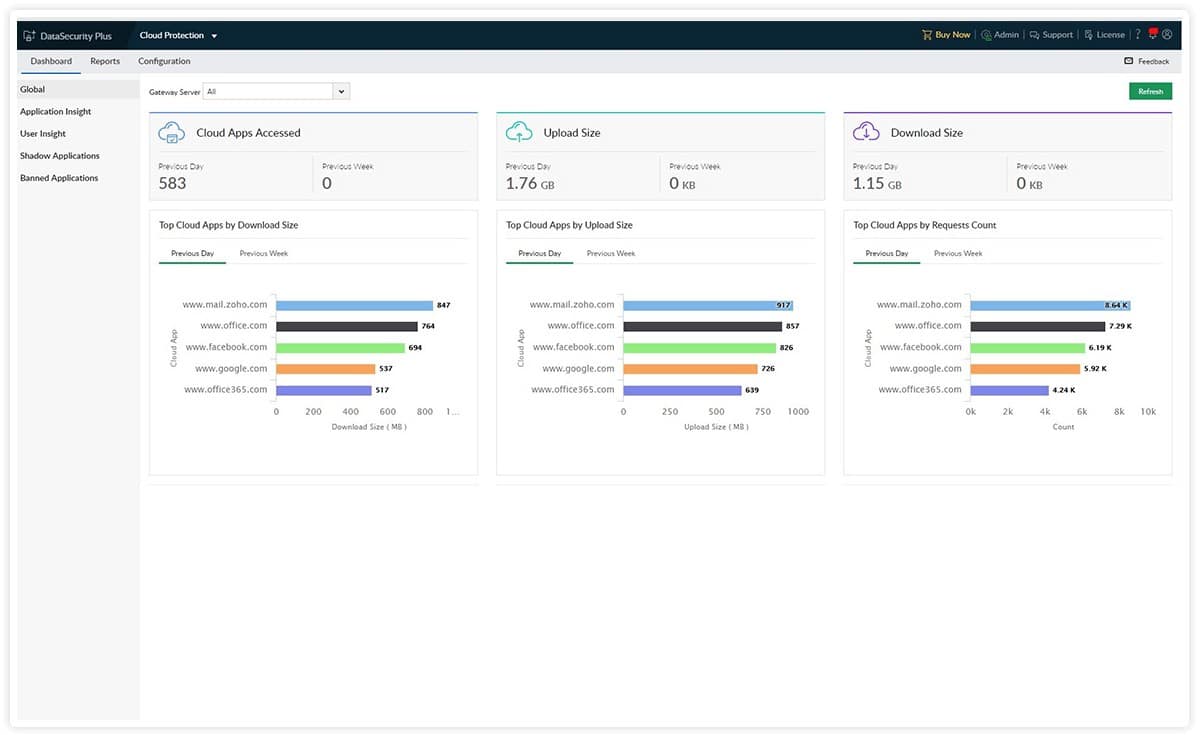Click the google.com bar in Upload Size chart
The image size is (1200, 735).
coord(690,368)
